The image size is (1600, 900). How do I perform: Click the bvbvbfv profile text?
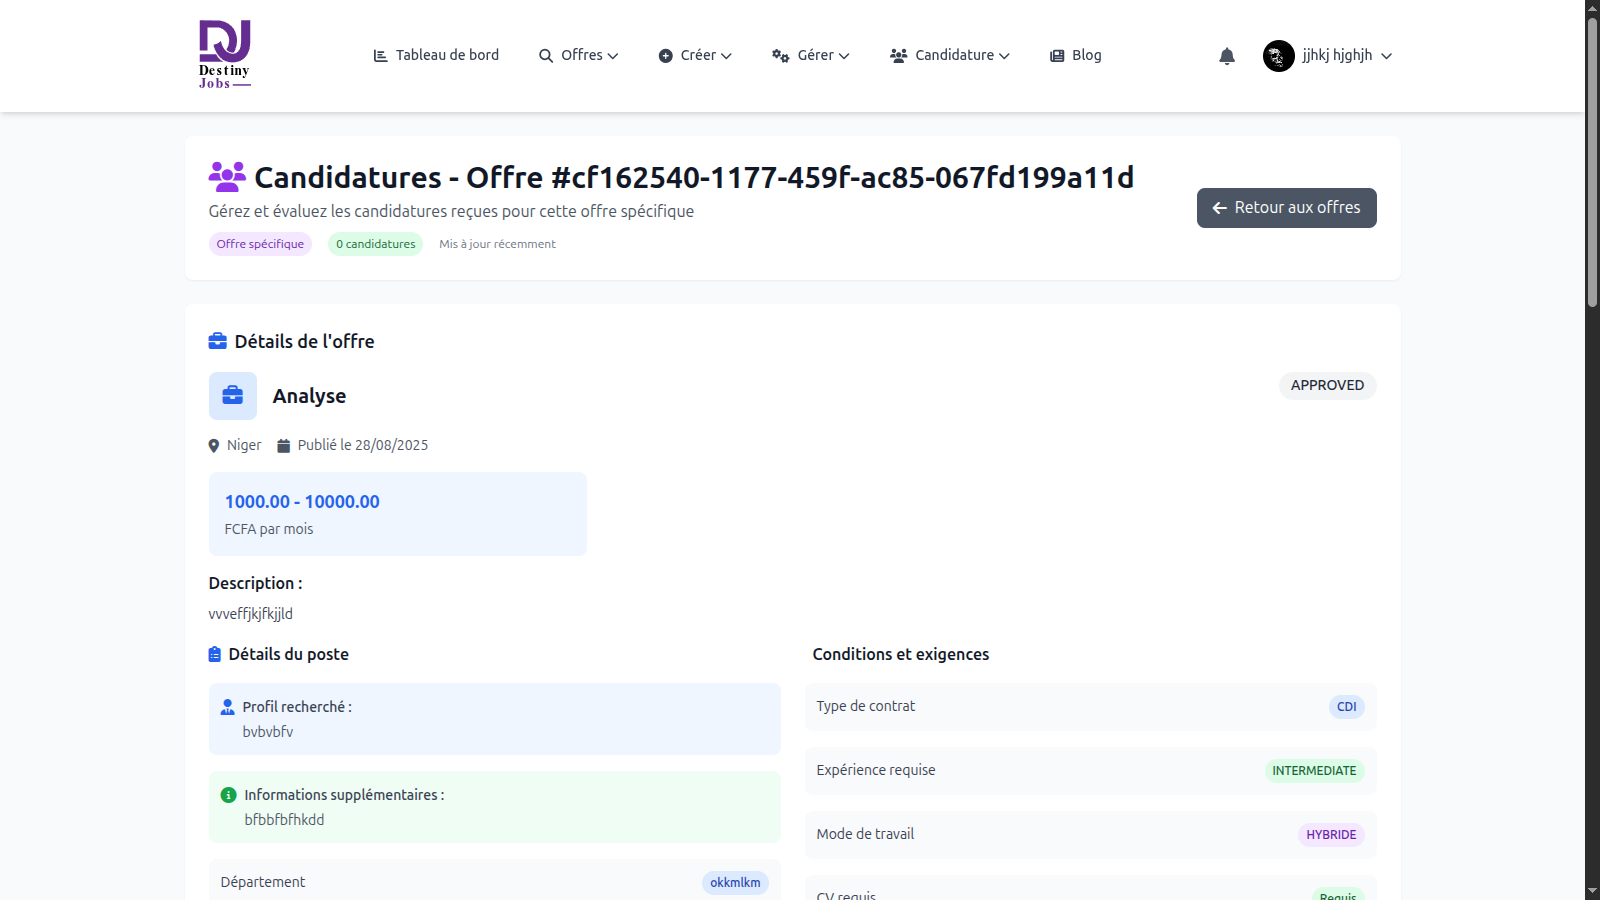click(x=268, y=732)
